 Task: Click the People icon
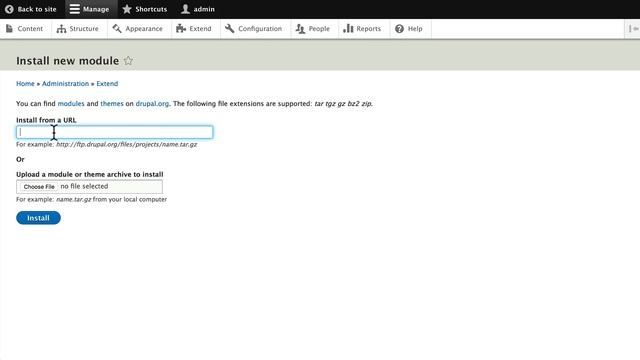point(300,29)
